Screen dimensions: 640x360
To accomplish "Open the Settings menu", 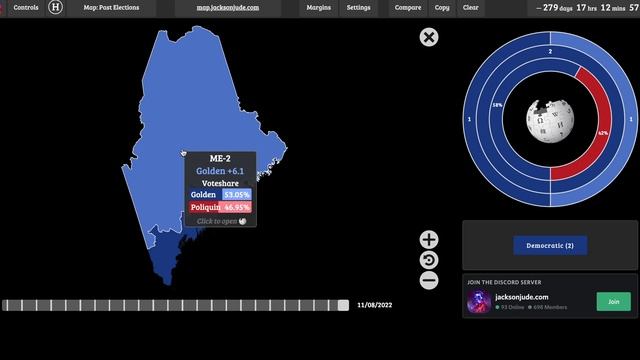I will click(358, 8).
